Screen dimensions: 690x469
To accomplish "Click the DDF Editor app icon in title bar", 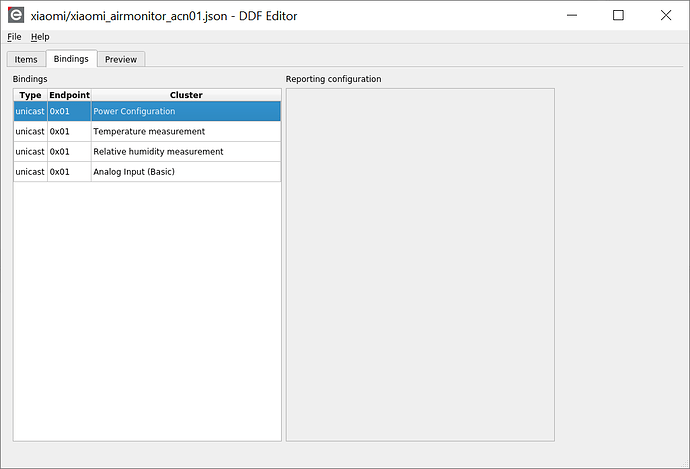I will pyautogui.click(x=16, y=15).
